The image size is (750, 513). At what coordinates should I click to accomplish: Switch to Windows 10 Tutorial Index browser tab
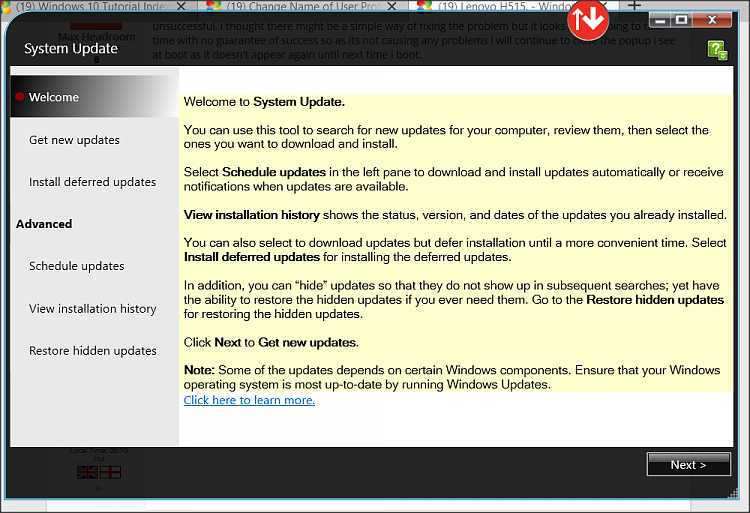pyautogui.click(x=93, y=6)
